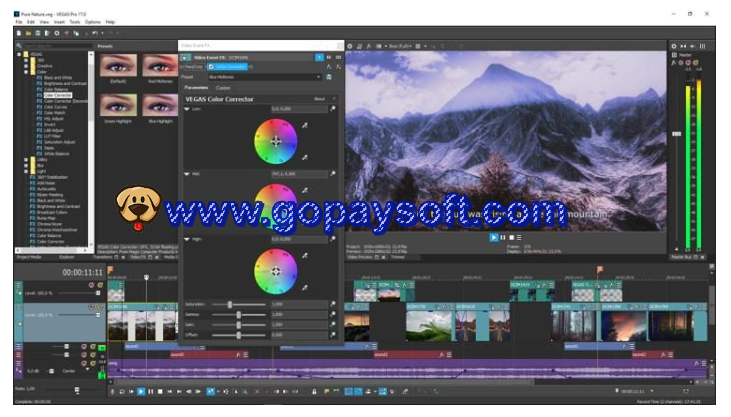
Task: Expand the Blur folder in FX tree
Action: [x=26, y=166]
